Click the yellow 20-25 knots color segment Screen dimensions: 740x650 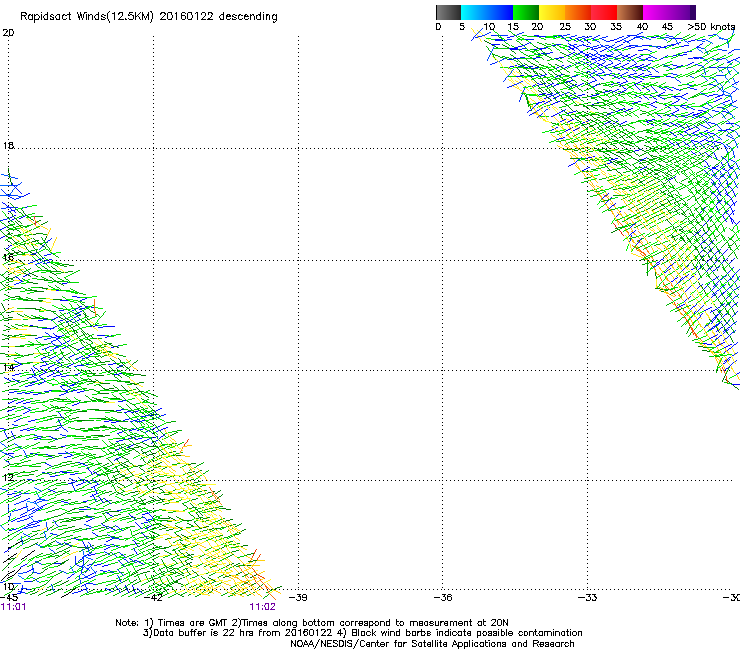[552, 12]
